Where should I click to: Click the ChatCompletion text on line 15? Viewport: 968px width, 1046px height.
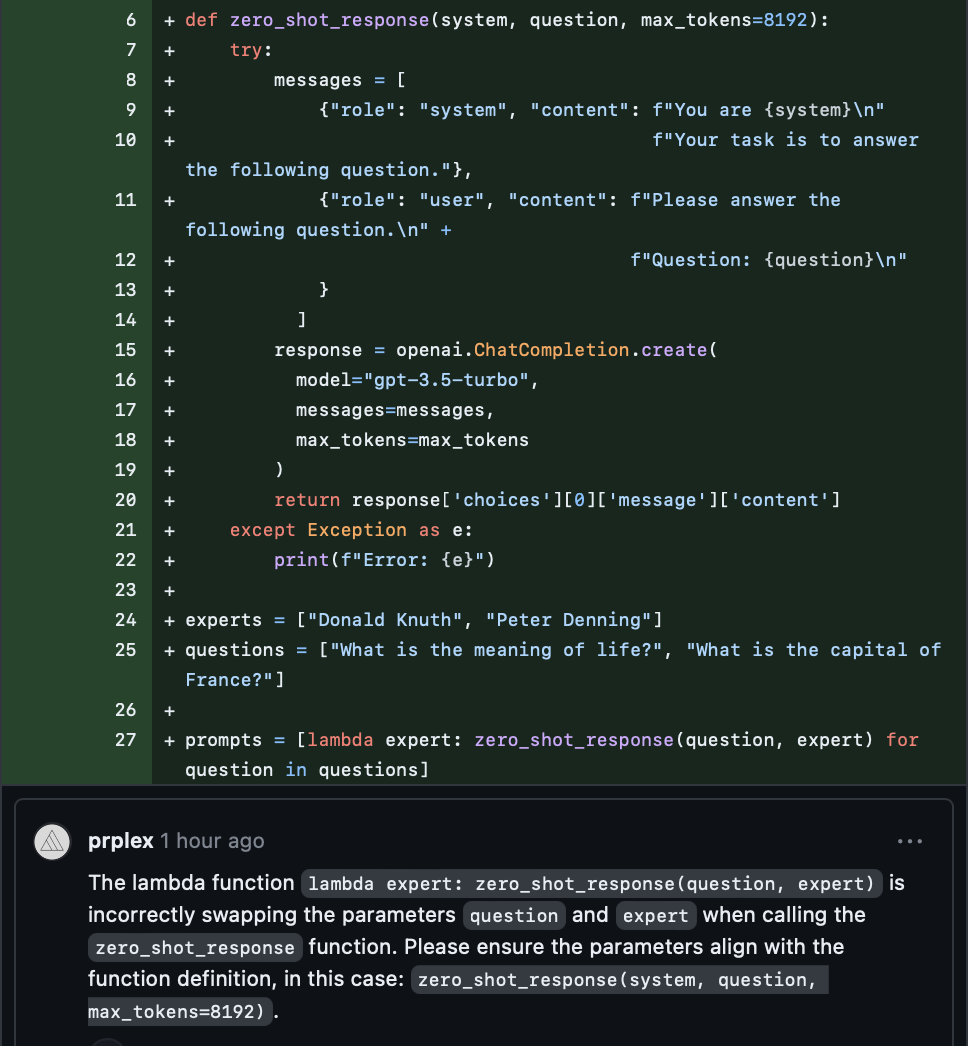(x=552, y=350)
